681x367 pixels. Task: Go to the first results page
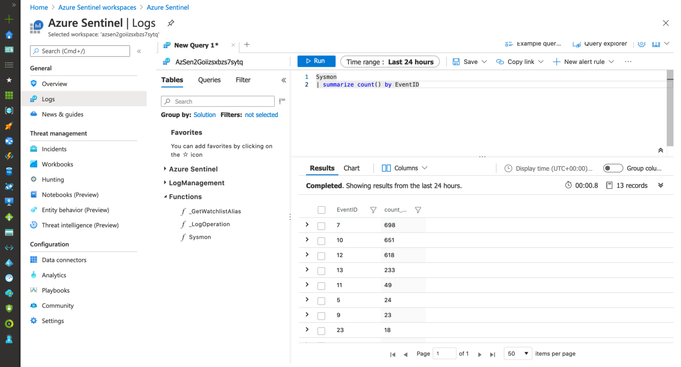(393, 354)
